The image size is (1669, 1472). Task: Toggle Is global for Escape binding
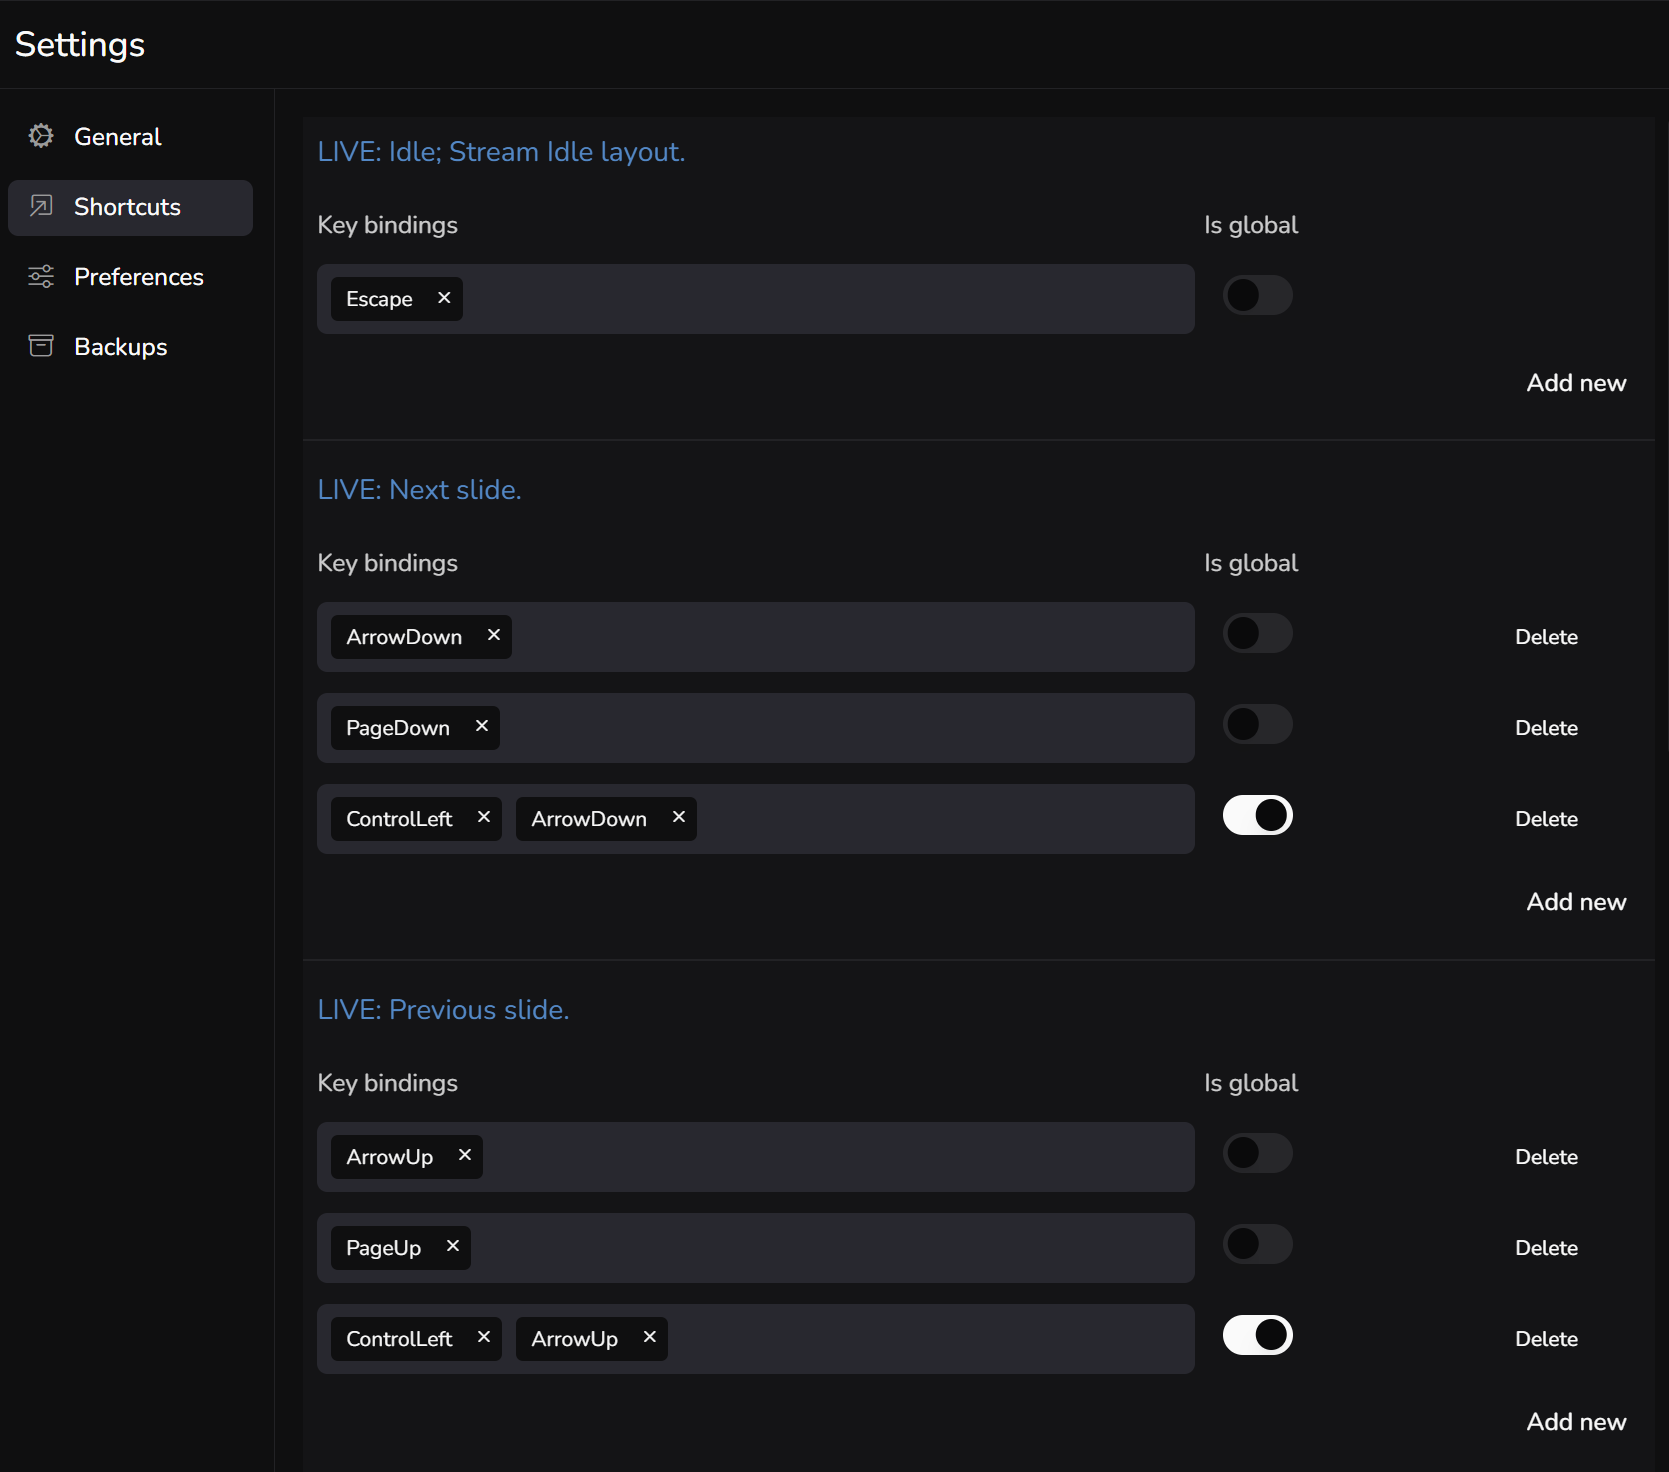point(1258,295)
